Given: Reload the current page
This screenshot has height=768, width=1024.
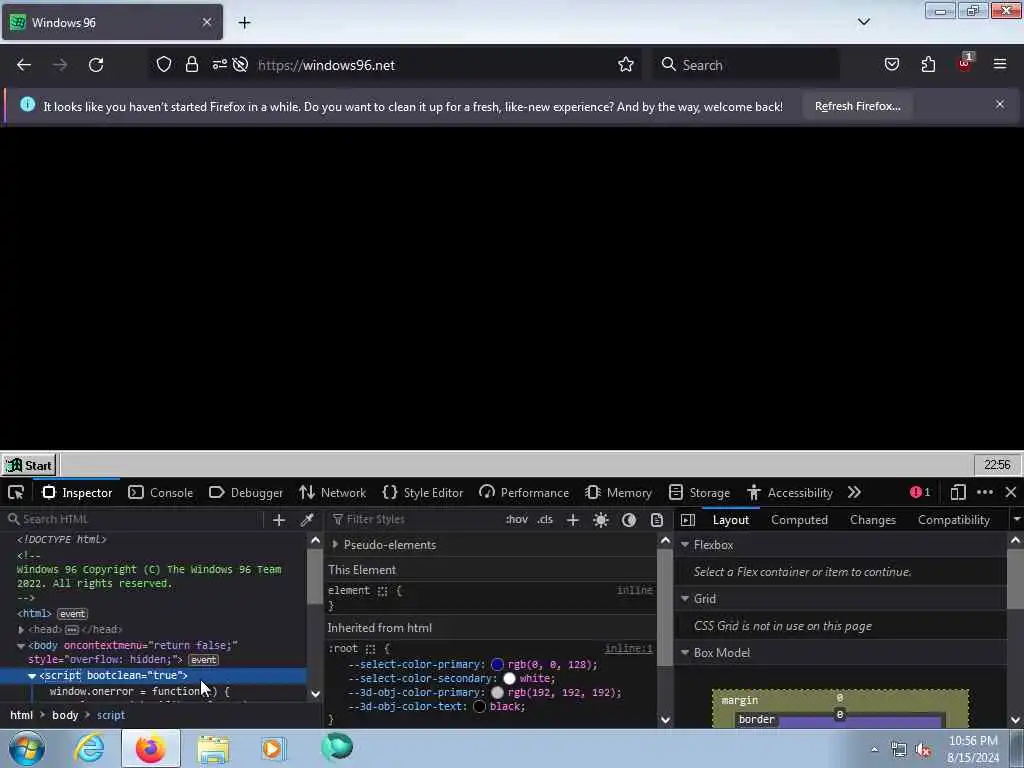Looking at the screenshot, I should pyautogui.click(x=96, y=65).
